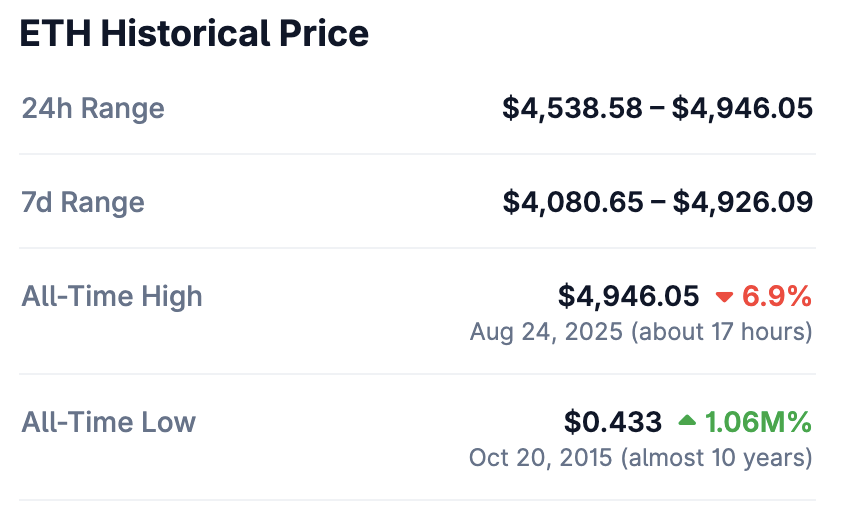The width and height of the screenshot is (856, 516).
Task: Select the 24h Range label
Action: pyautogui.click(x=93, y=108)
